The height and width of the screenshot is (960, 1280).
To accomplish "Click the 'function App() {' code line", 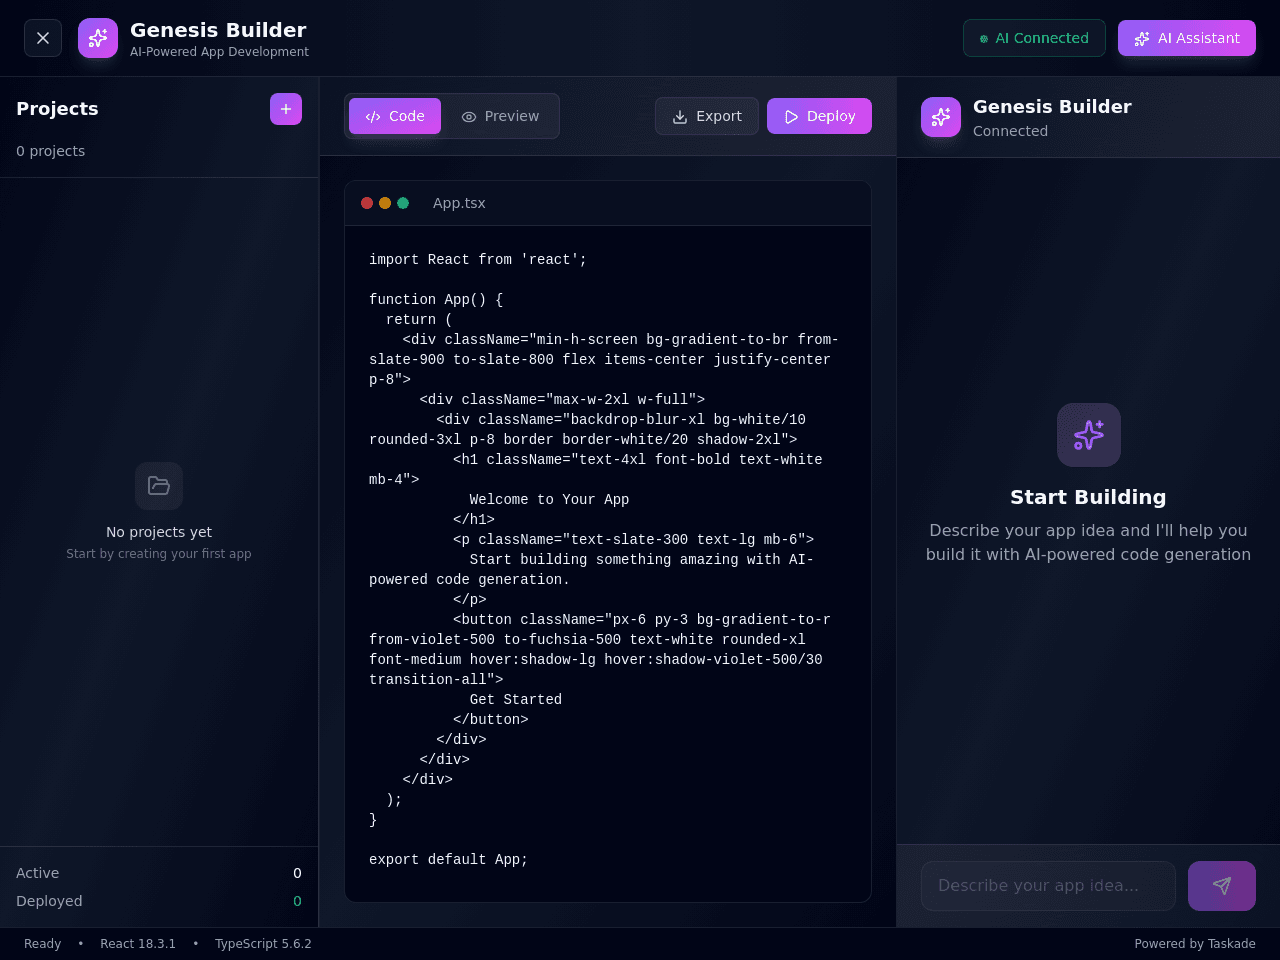I will click(436, 299).
